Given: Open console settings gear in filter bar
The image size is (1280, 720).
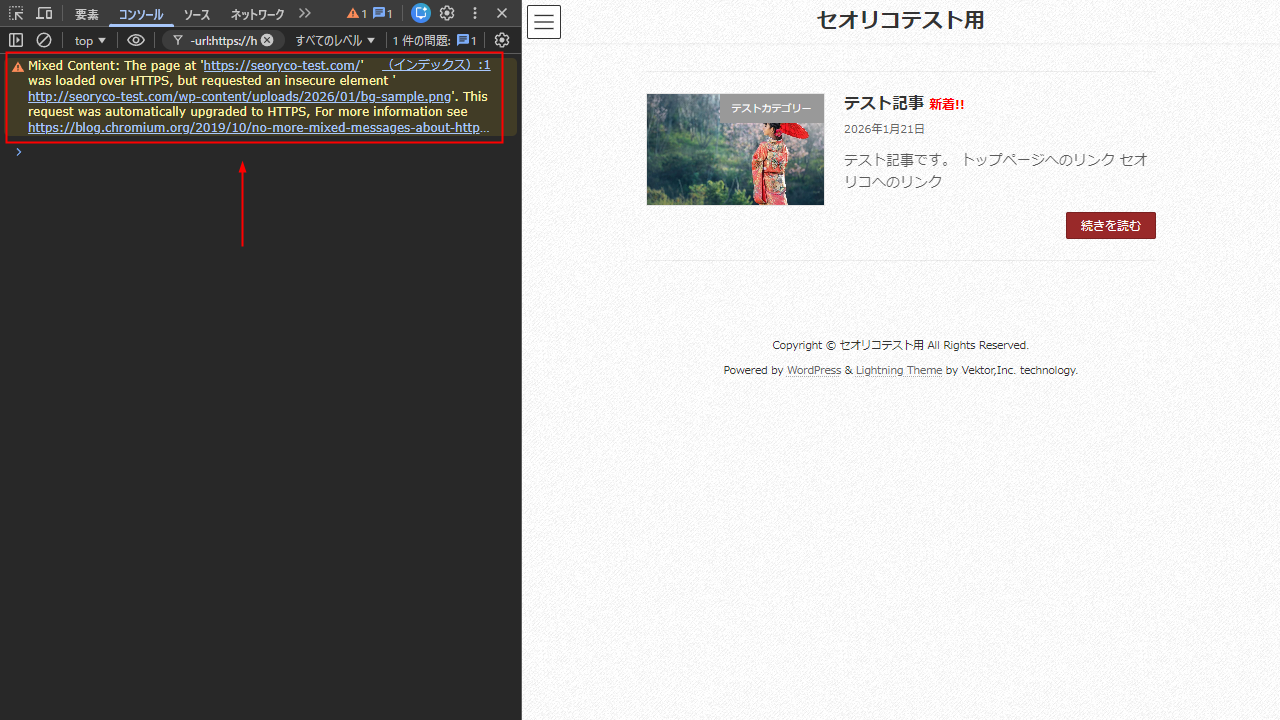Looking at the screenshot, I should (502, 40).
